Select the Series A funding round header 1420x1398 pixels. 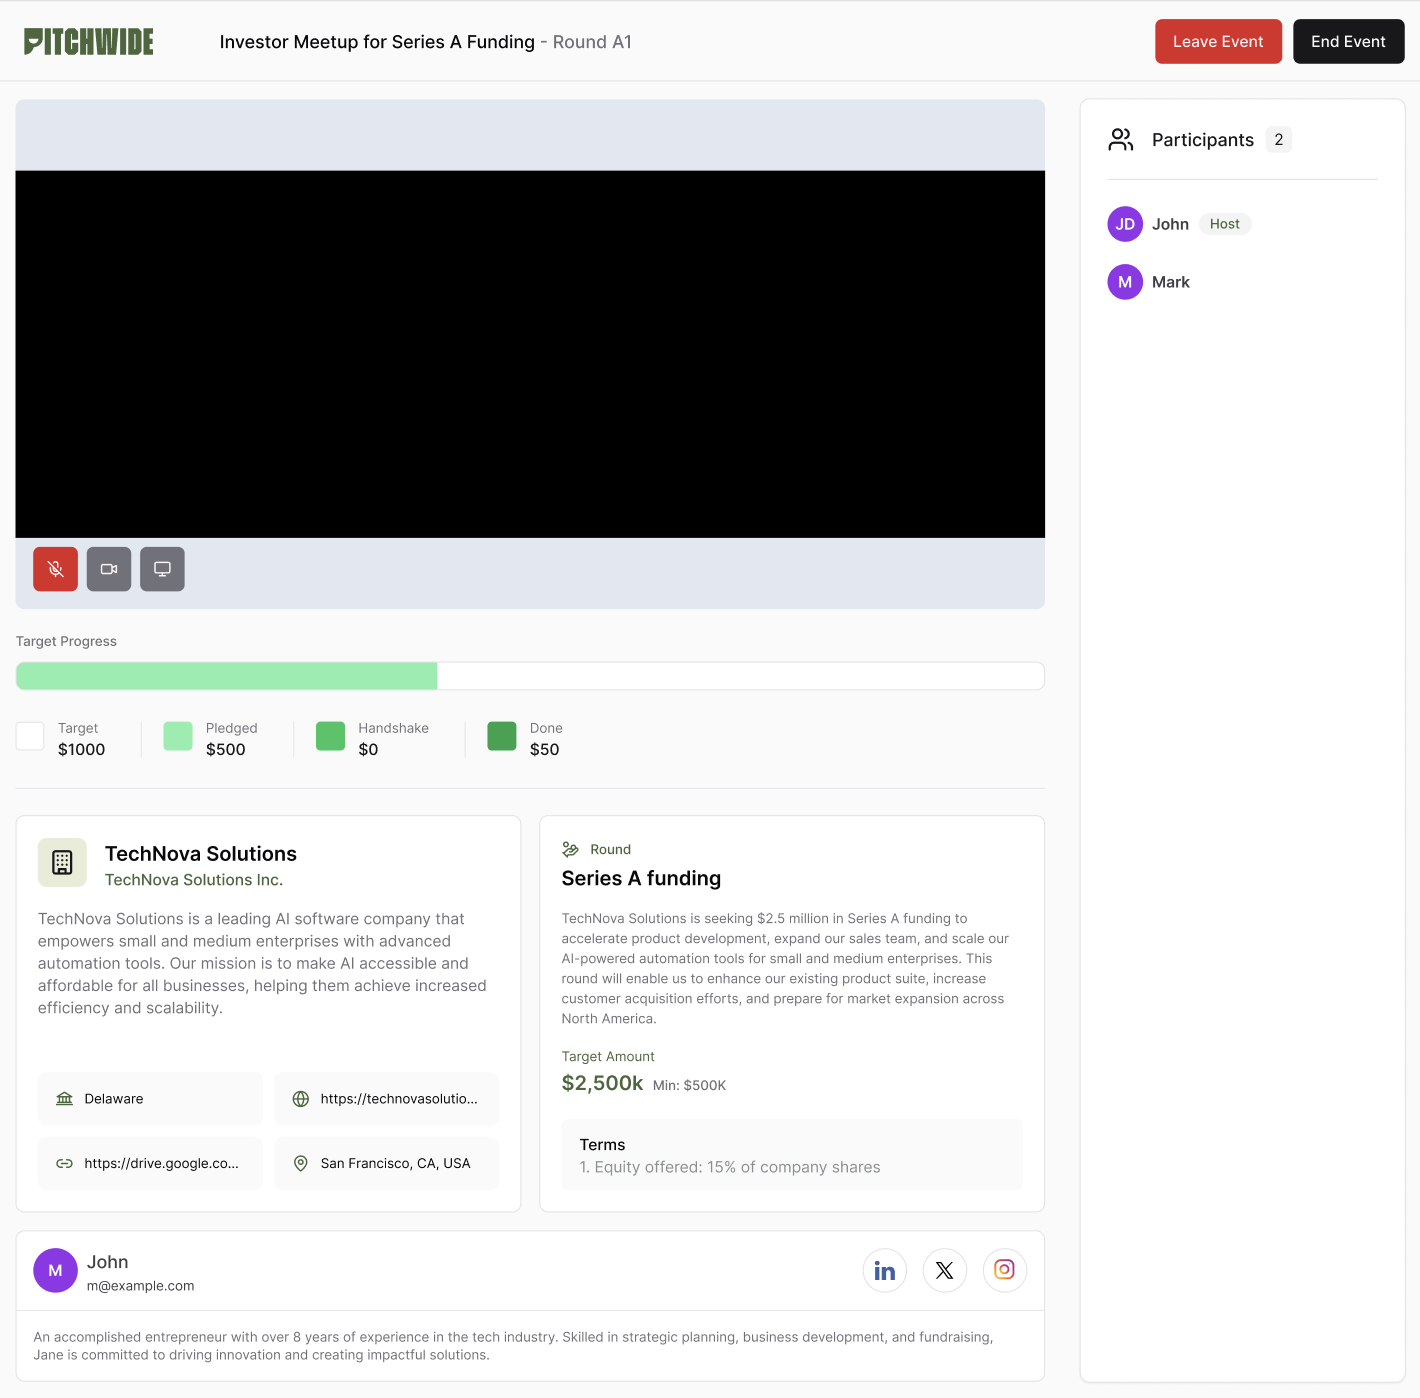641,878
